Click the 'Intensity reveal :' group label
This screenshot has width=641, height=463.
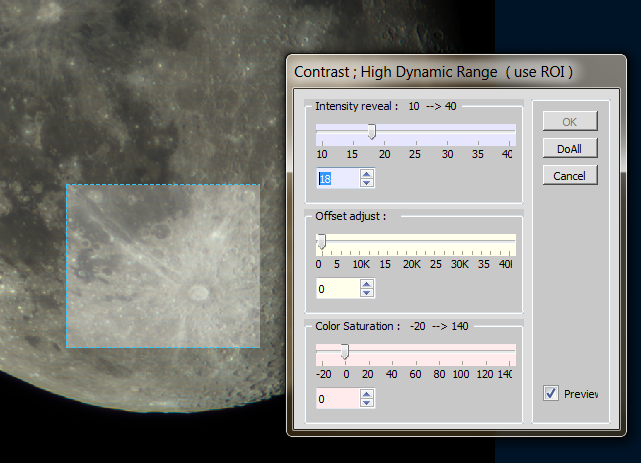tap(356, 106)
